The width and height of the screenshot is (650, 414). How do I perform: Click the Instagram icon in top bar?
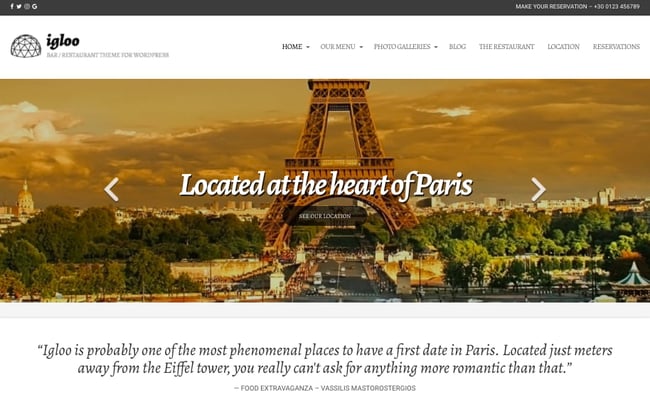coord(27,6)
